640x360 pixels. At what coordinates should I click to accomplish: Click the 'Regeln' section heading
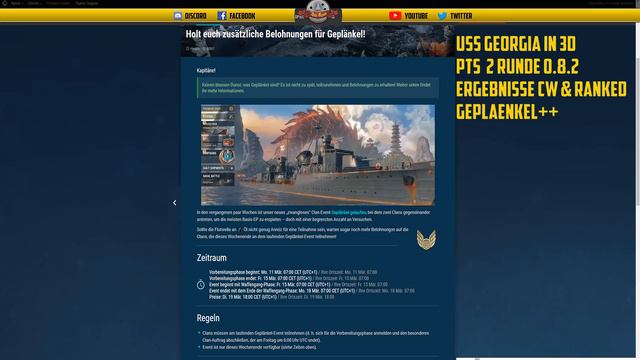coord(208,318)
